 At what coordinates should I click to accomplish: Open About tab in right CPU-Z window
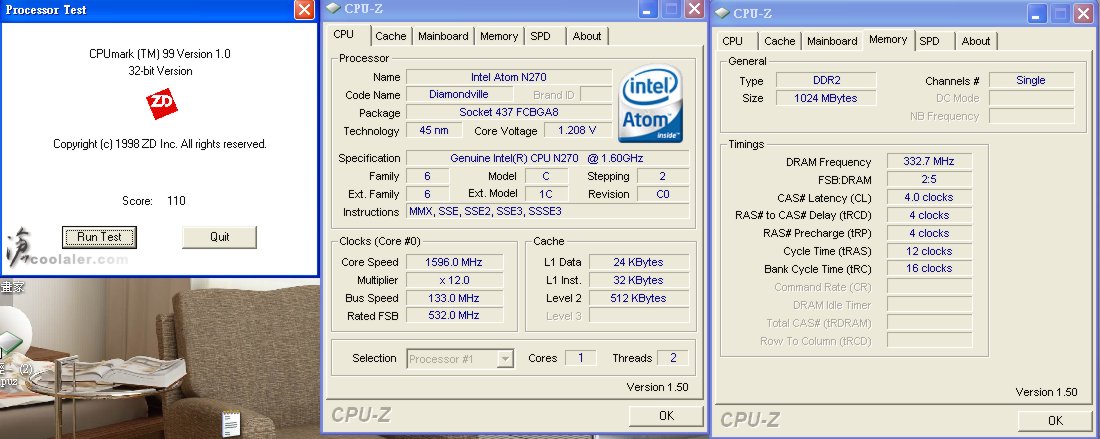click(976, 41)
